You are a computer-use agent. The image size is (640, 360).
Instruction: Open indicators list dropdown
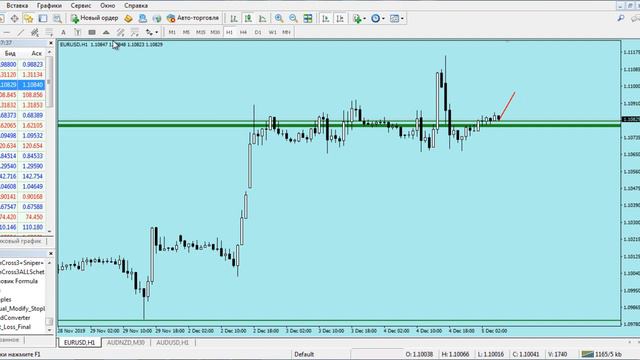pos(359,18)
